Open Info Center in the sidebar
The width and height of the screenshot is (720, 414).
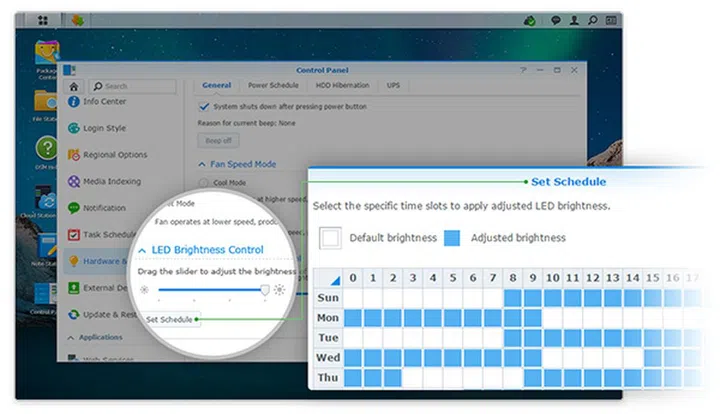click(x=97, y=101)
